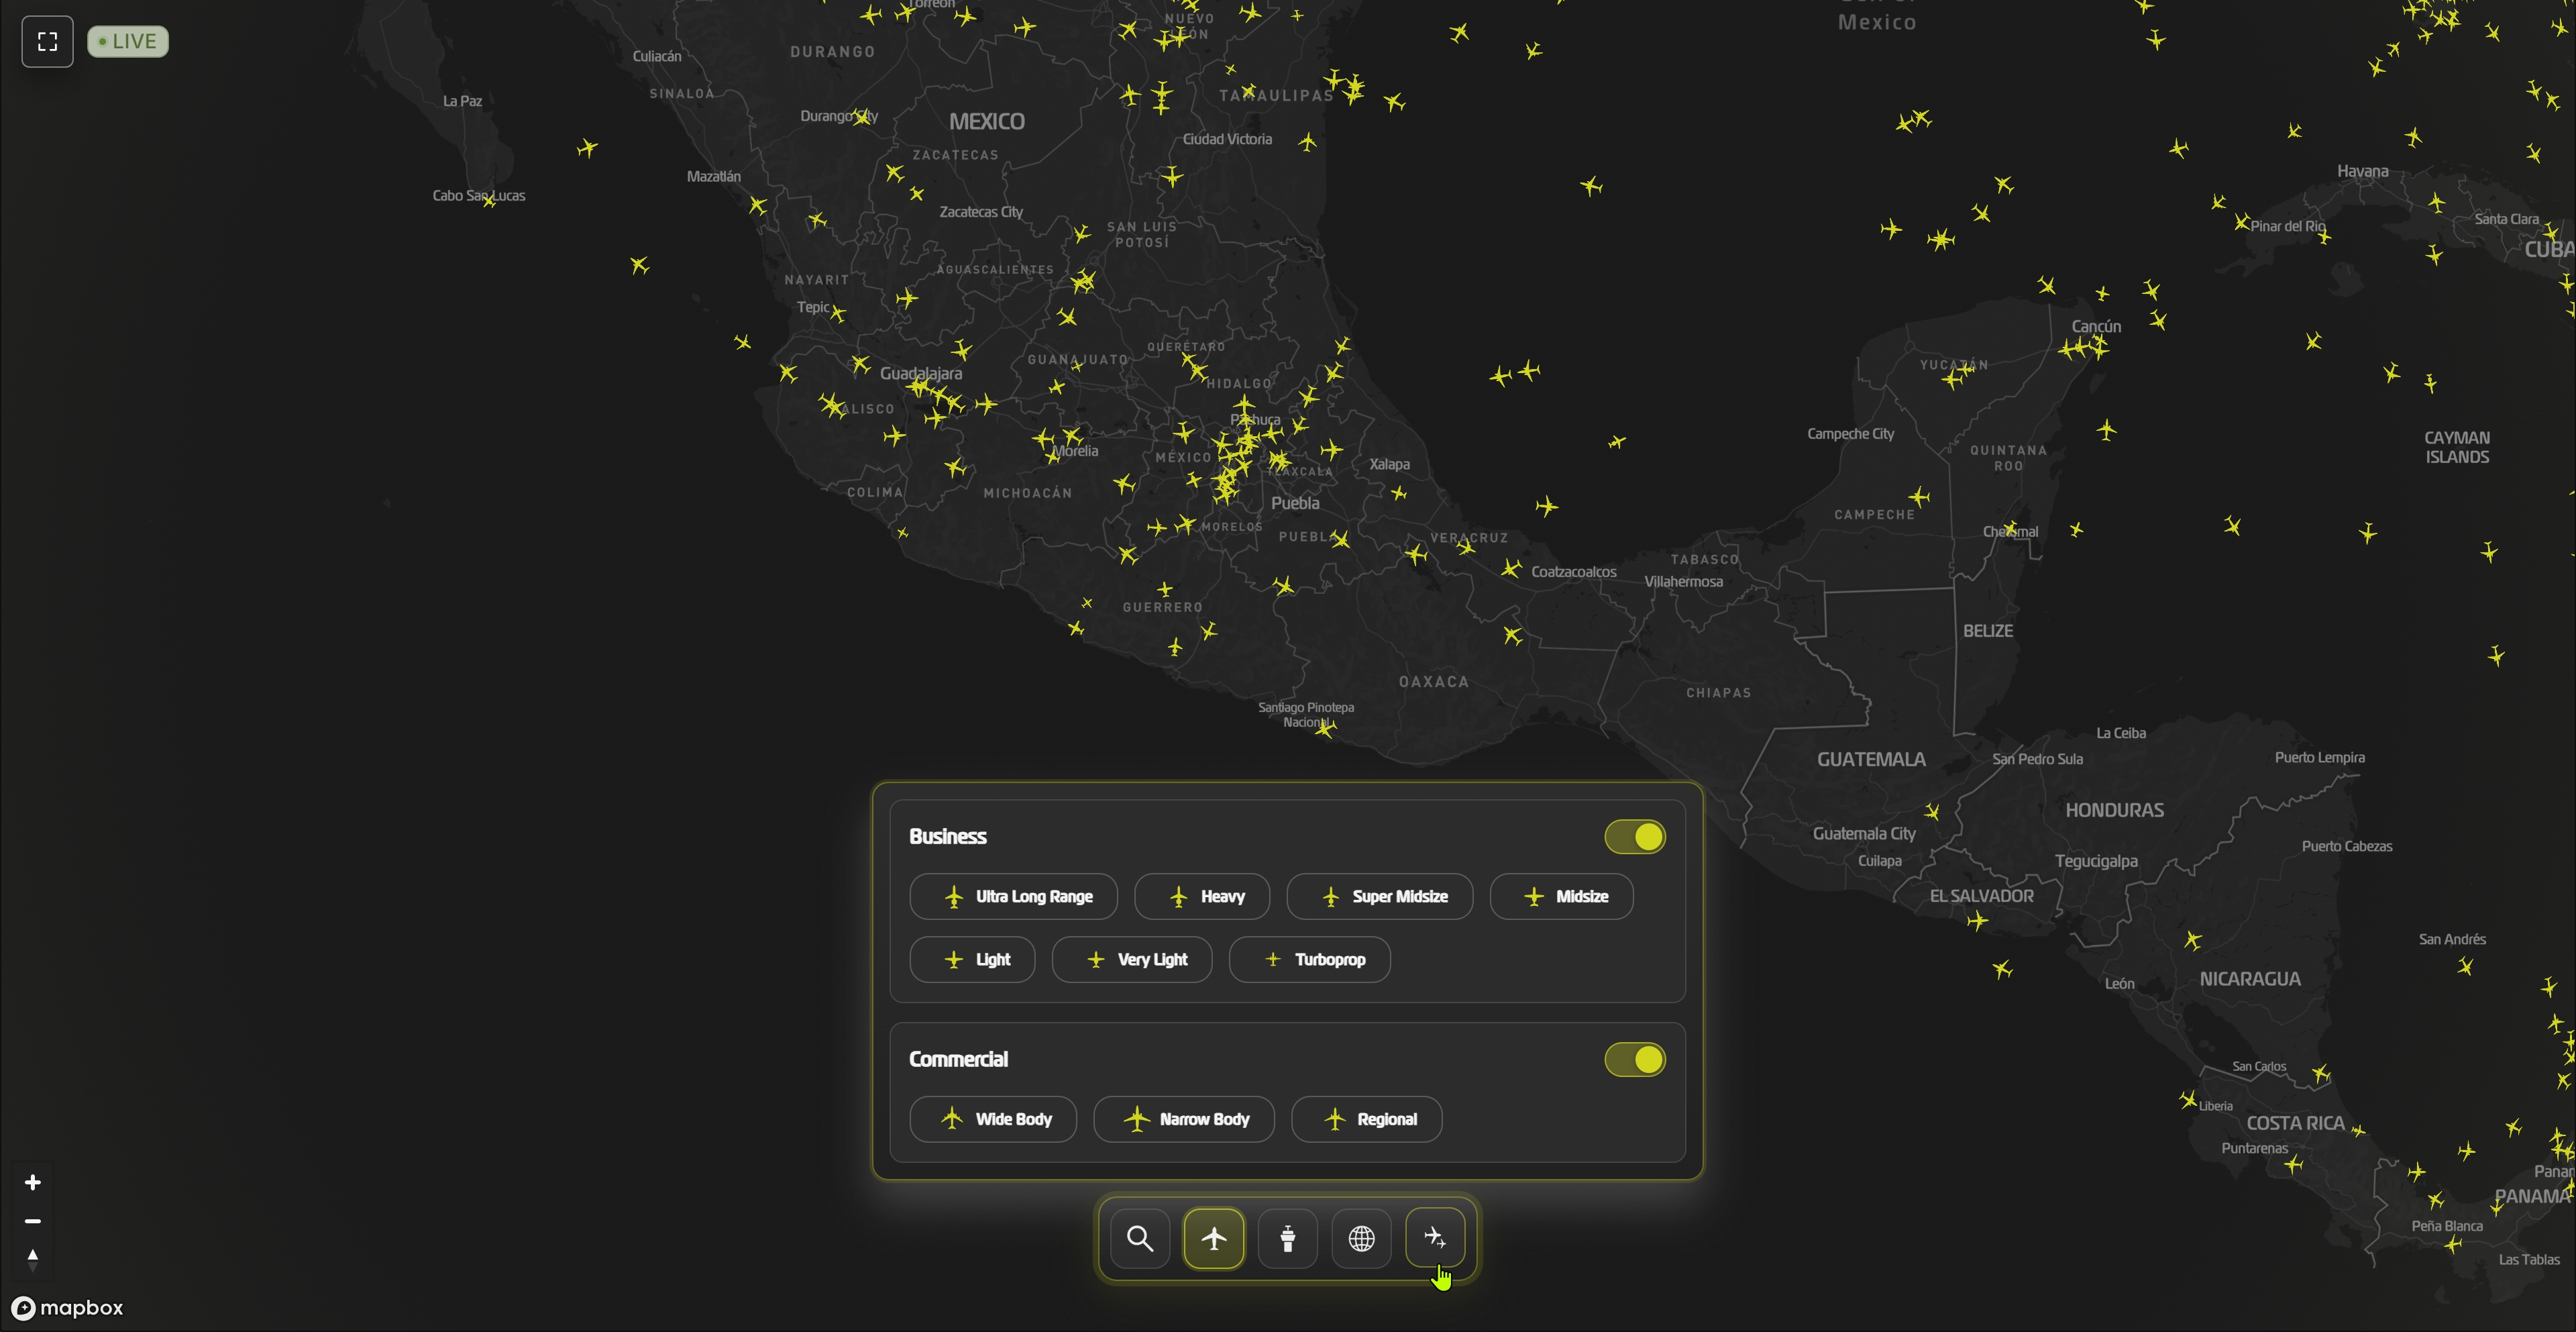Screen dimensions: 2576x1332
Task: Open the Mapbox logo link
Action: [67, 1307]
